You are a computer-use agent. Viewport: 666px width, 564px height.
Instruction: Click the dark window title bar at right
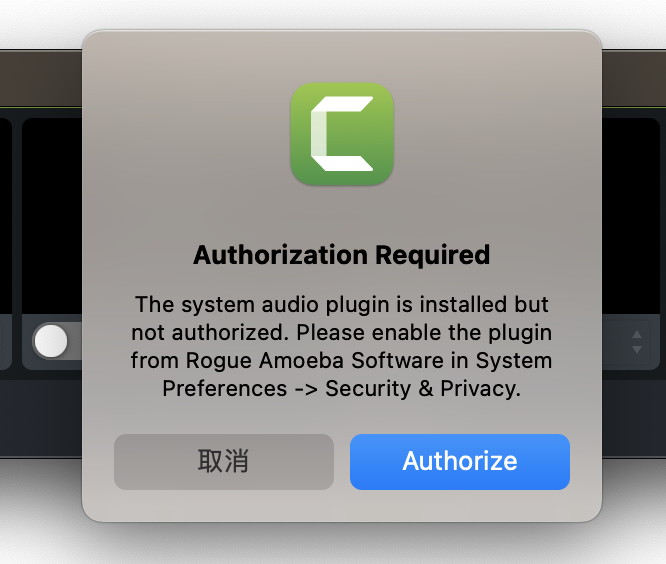(634, 78)
